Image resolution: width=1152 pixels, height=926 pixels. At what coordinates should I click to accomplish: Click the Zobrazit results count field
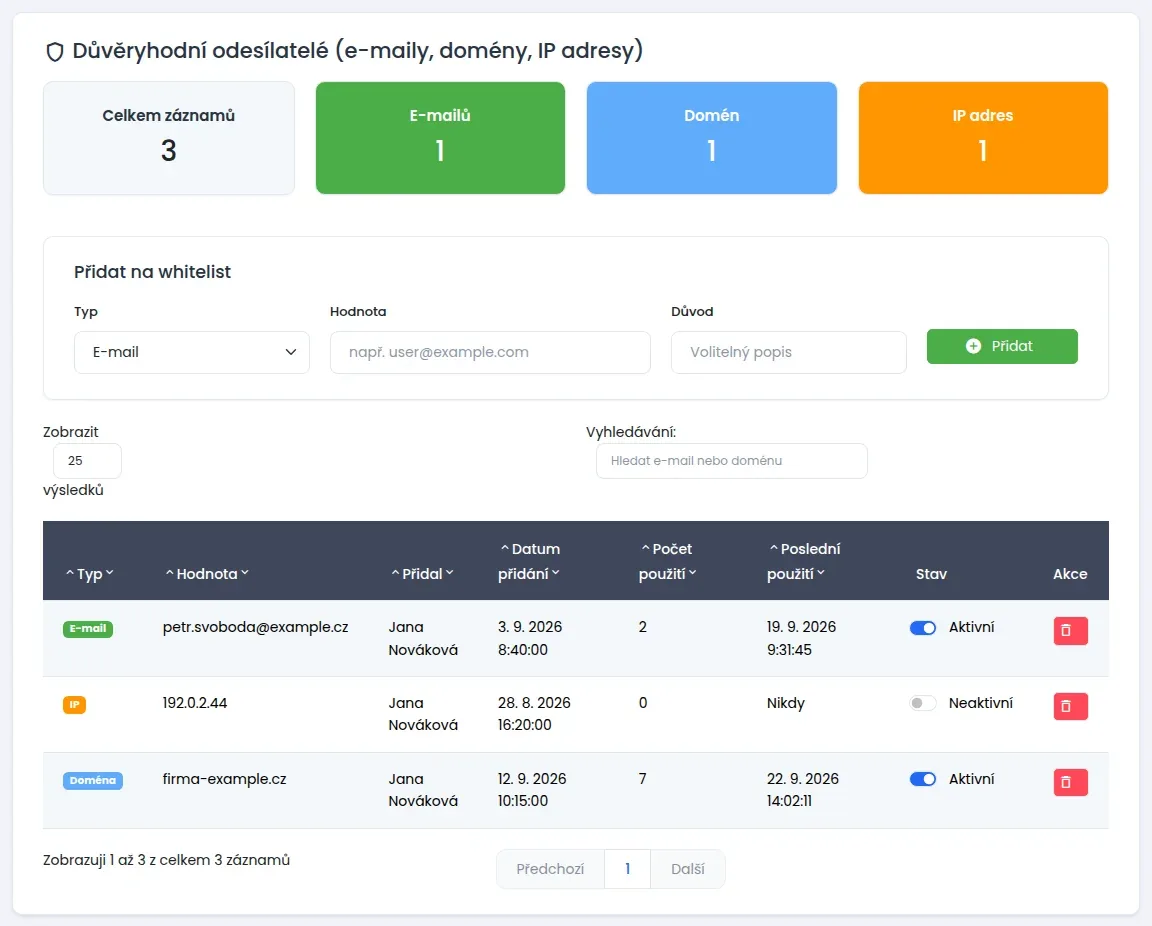(87, 461)
